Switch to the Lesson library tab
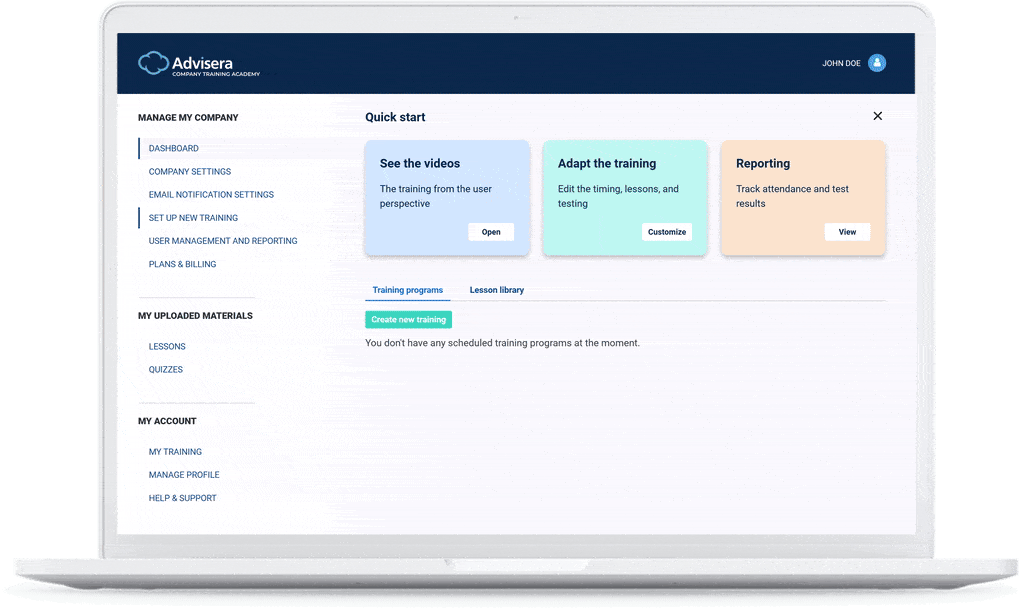Screen dimensions: 1022x610 point(497,290)
